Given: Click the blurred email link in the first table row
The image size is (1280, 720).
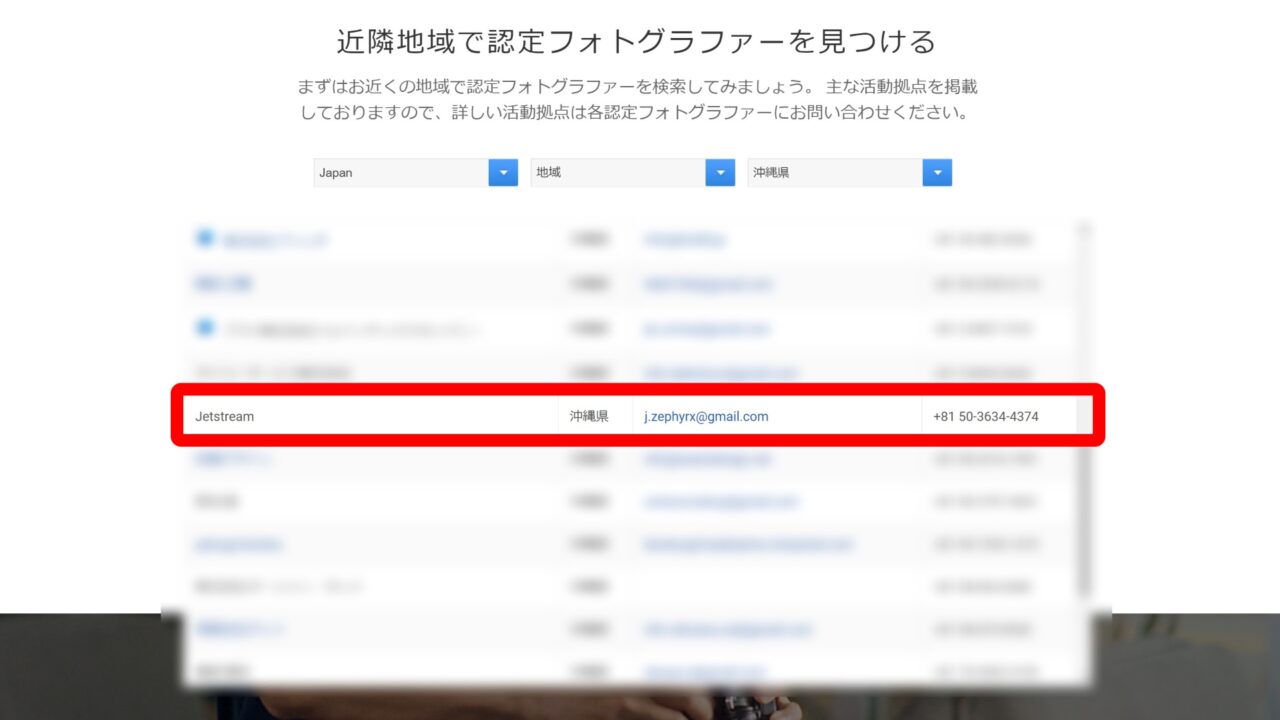Looking at the screenshot, I should pyautogui.click(x=685, y=240).
